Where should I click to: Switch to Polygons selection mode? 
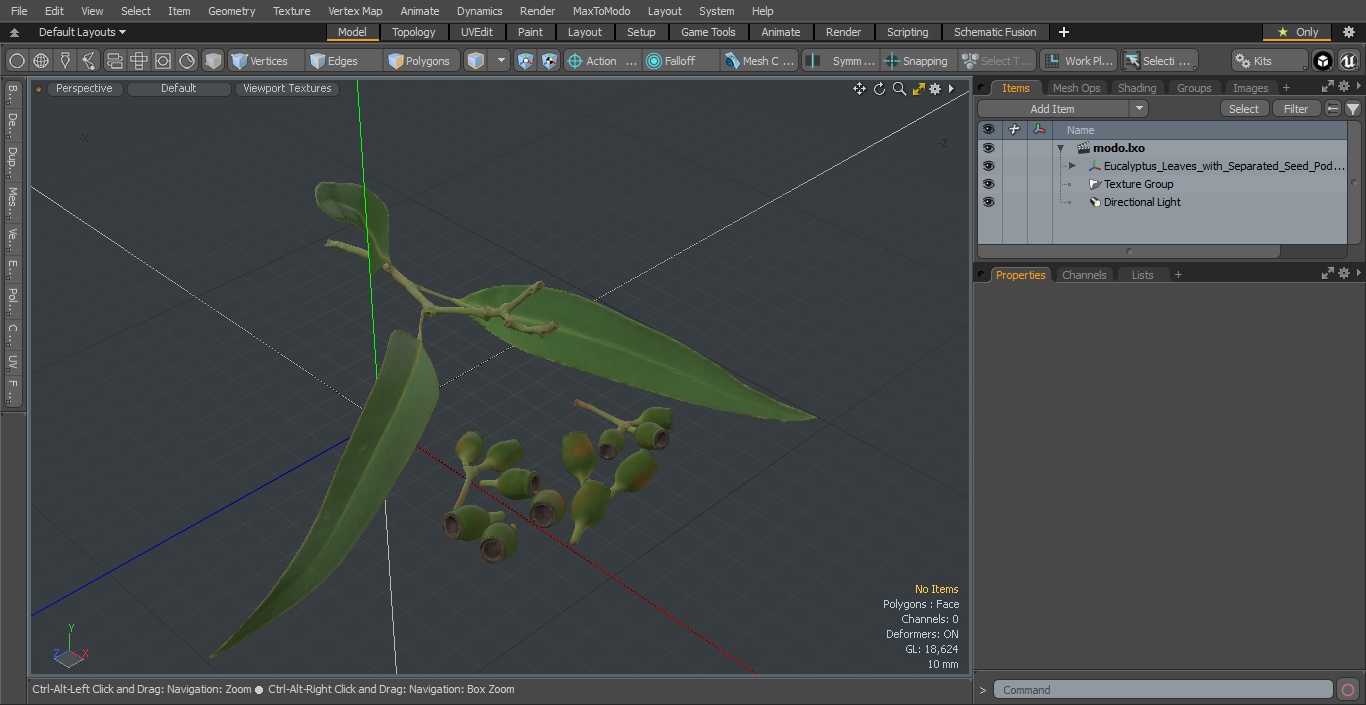[x=422, y=61]
